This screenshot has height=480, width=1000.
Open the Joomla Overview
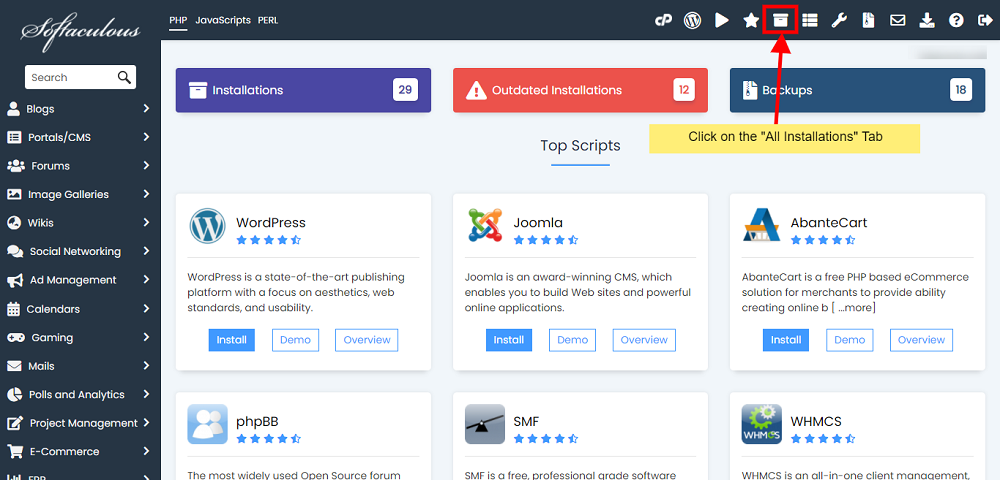click(x=644, y=340)
